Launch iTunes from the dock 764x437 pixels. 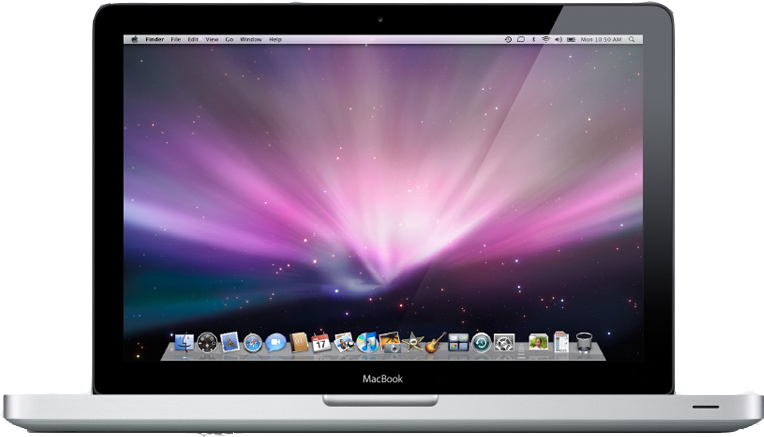[367, 343]
